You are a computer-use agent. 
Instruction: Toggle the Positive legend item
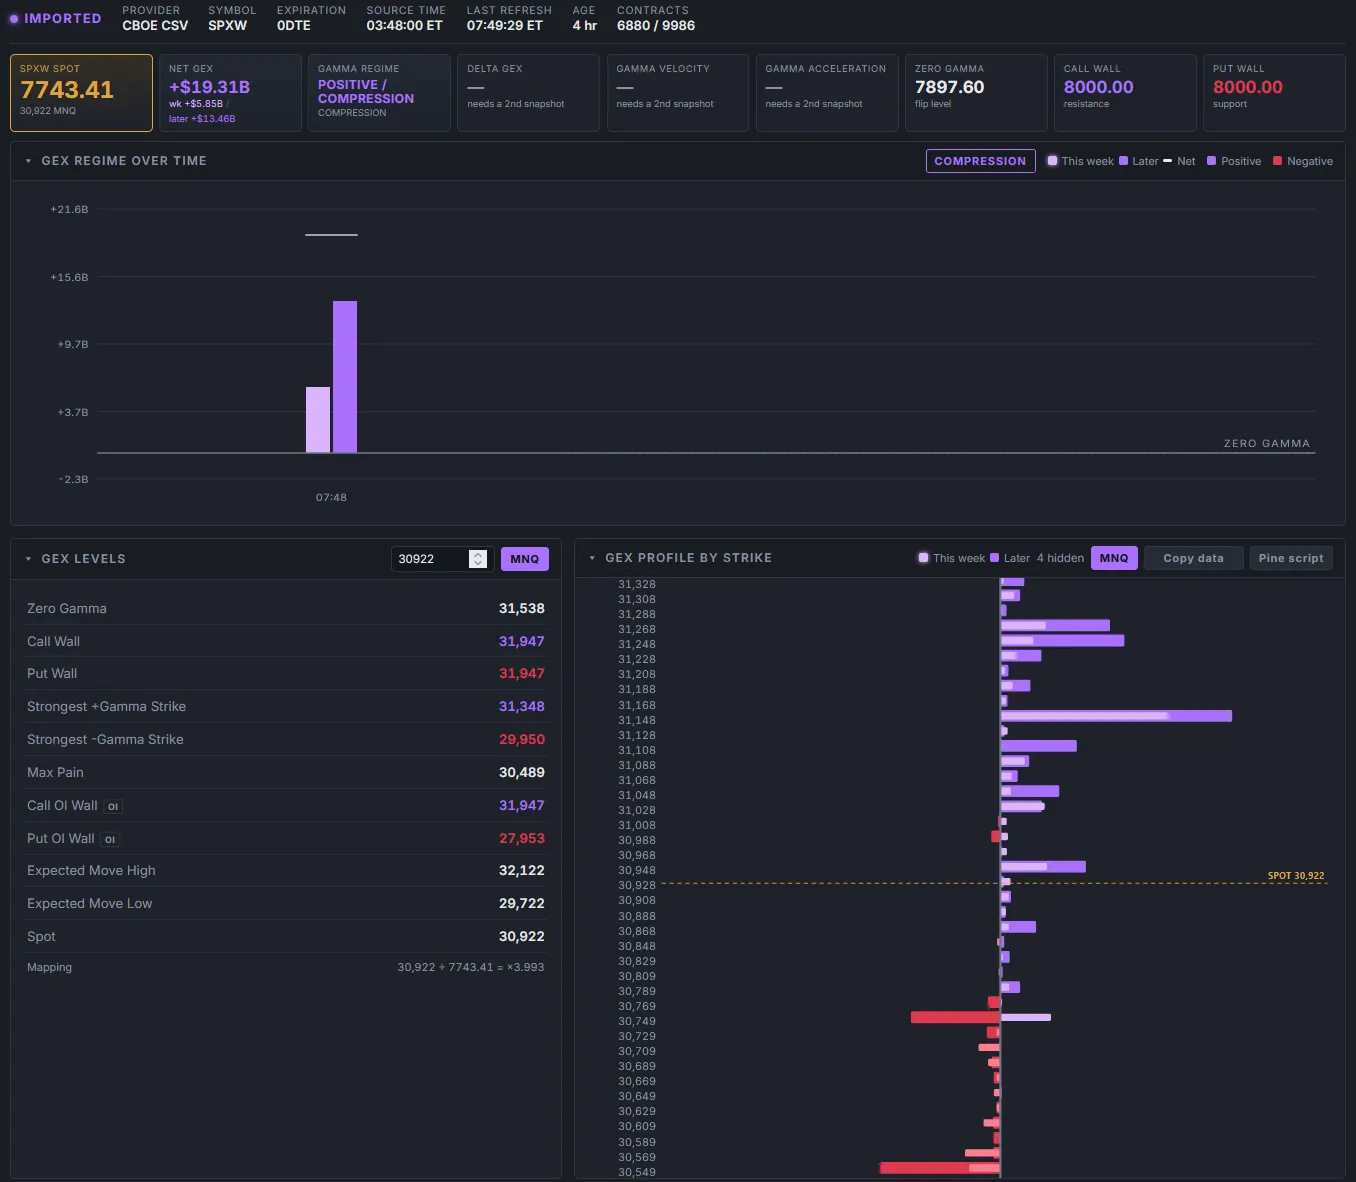point(1234,161)
